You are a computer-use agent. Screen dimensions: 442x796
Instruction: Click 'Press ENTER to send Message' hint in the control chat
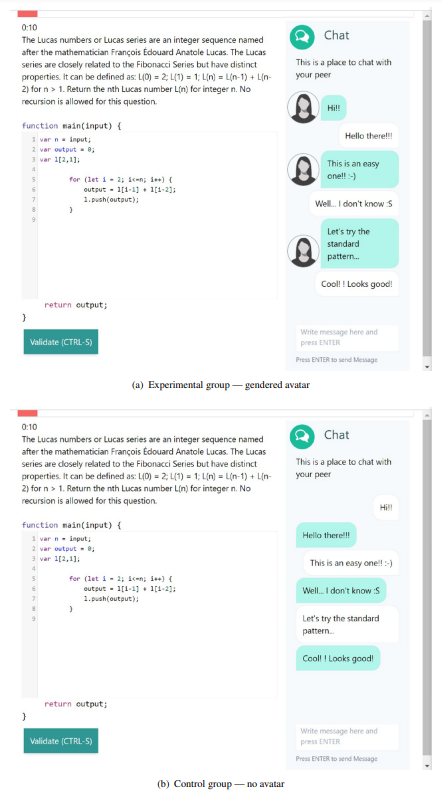click(336, 759)
